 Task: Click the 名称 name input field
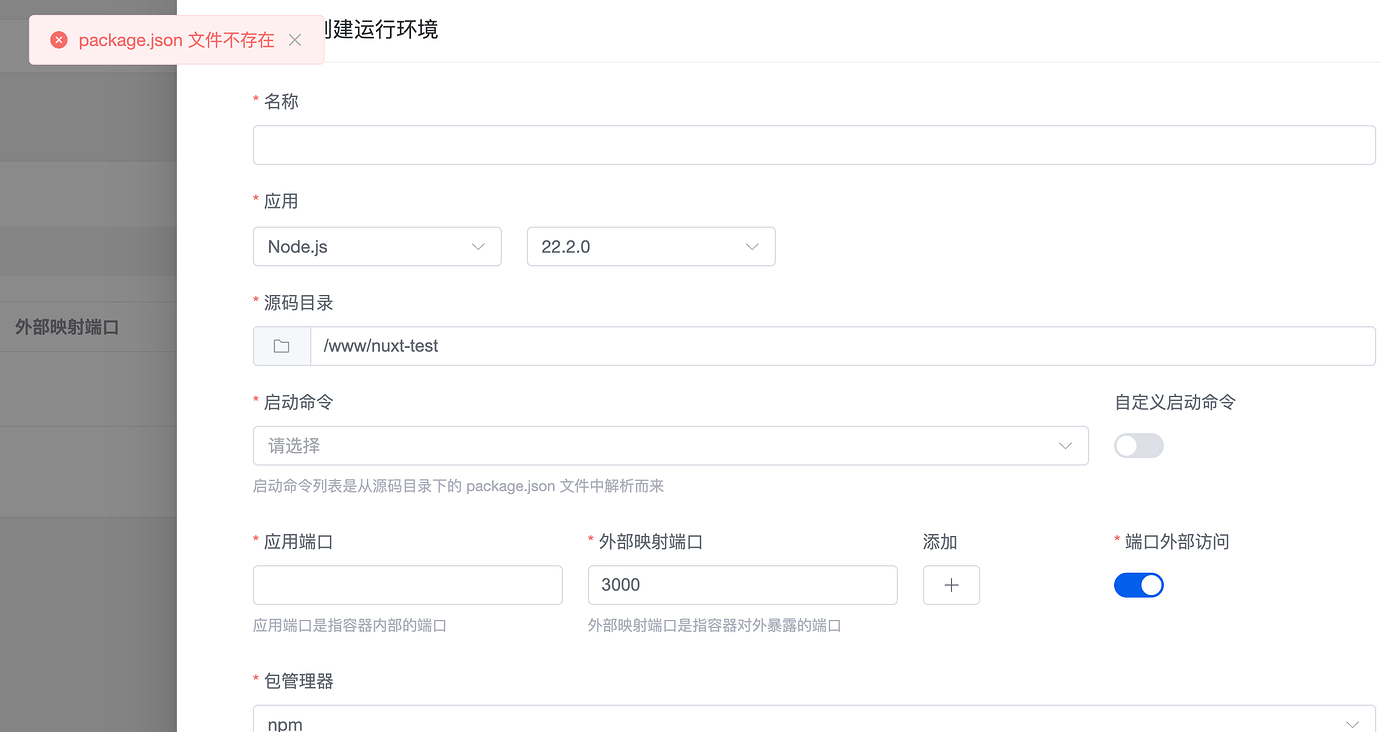(x=814, y=144)
